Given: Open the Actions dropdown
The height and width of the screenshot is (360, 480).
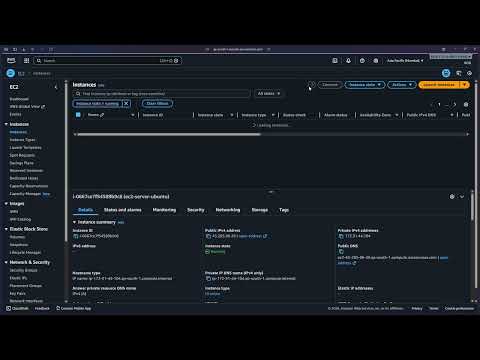Looking at the screenshot, I should tap(402, 85).
